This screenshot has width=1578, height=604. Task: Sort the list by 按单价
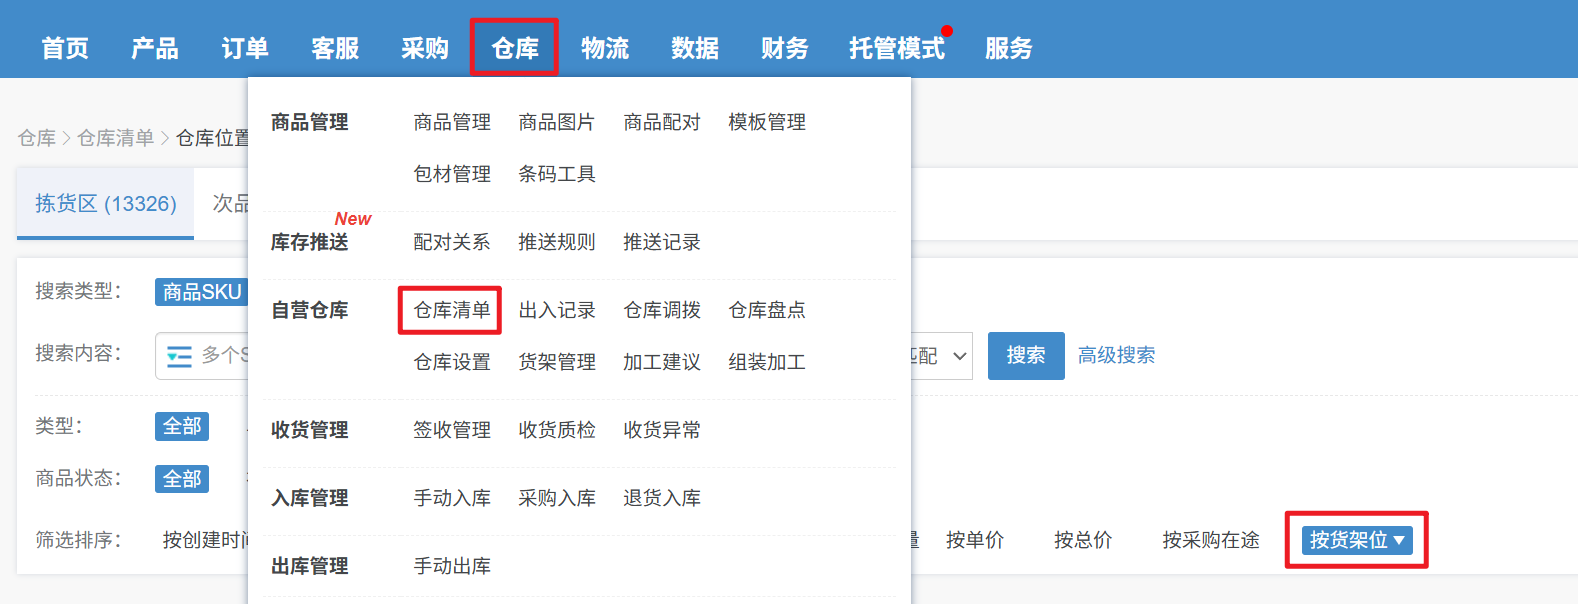974,540
